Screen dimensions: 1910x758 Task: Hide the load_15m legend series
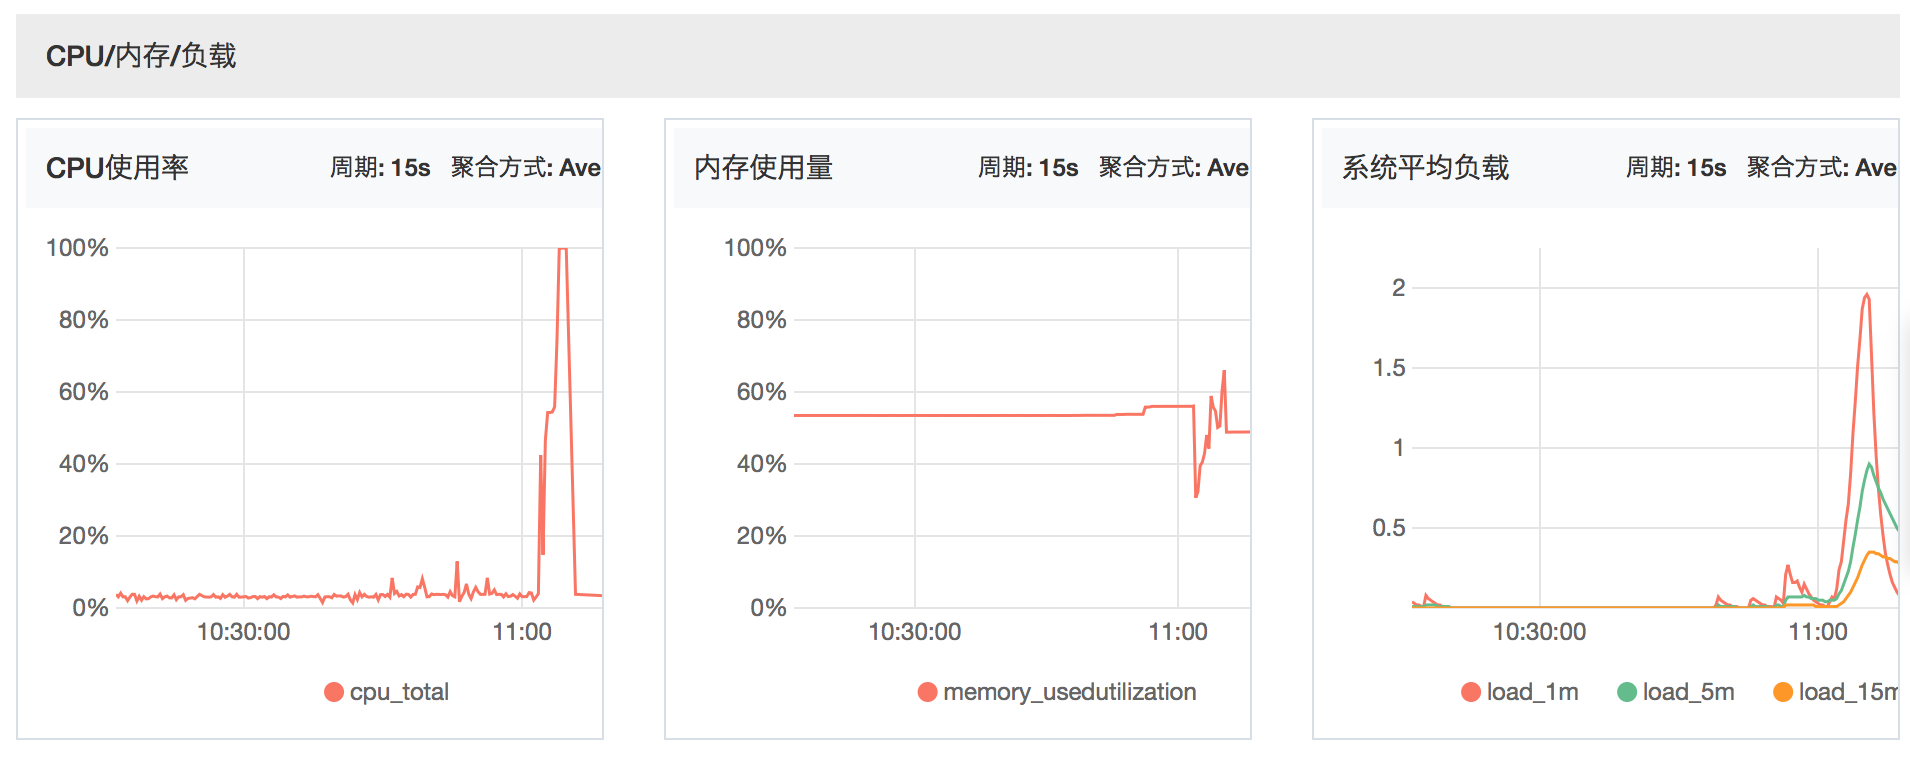1836,692
